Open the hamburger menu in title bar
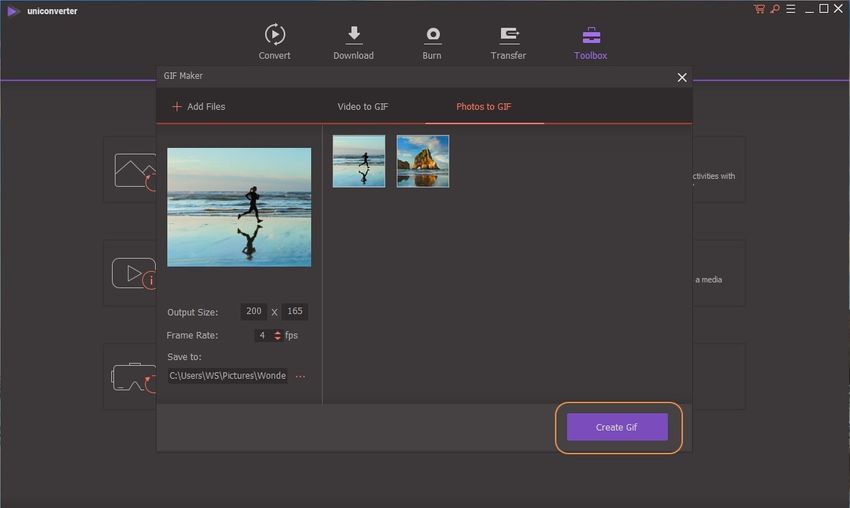Viewport: 850px width, 508px height. pos(789,9)
